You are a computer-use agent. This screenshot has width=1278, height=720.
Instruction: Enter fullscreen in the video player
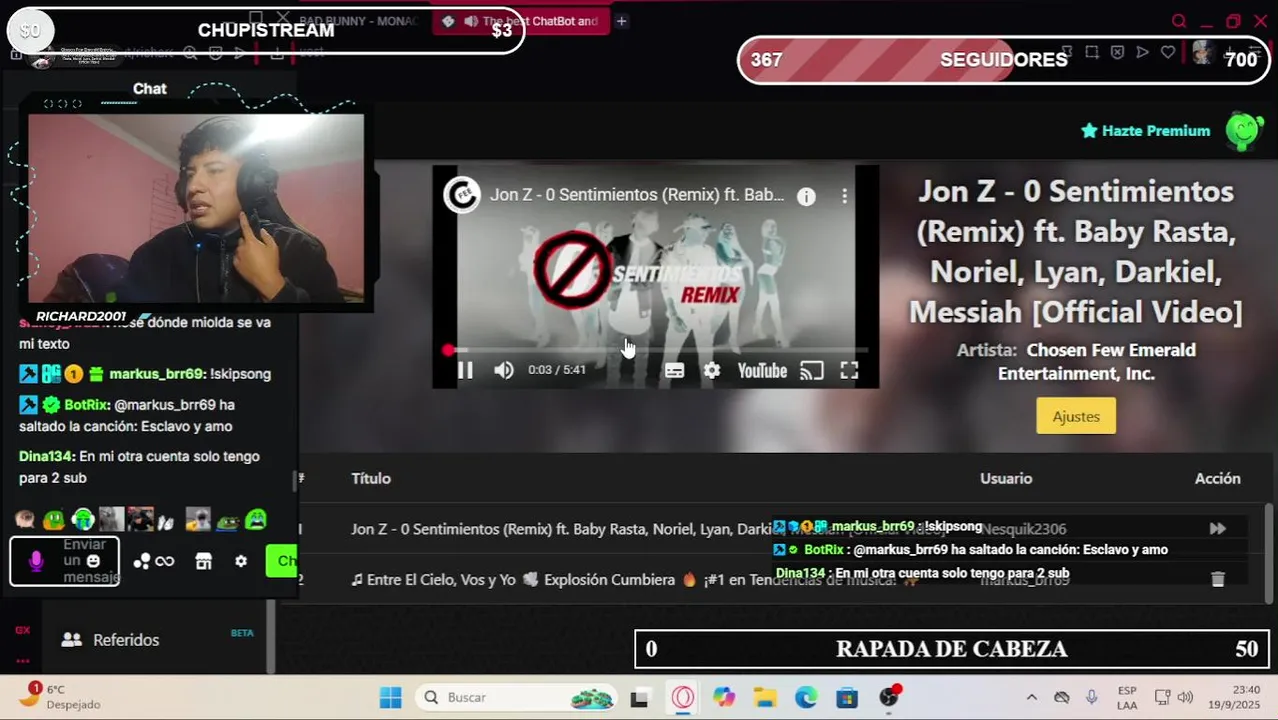(x=849, y=371)
